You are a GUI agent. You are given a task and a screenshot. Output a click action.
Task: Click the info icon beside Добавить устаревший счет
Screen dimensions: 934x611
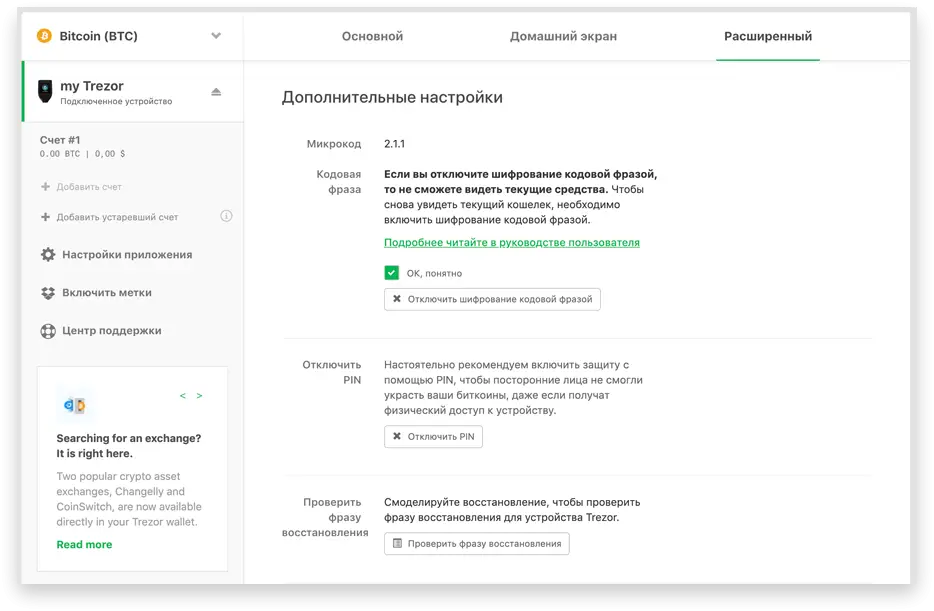coord(226,216)
